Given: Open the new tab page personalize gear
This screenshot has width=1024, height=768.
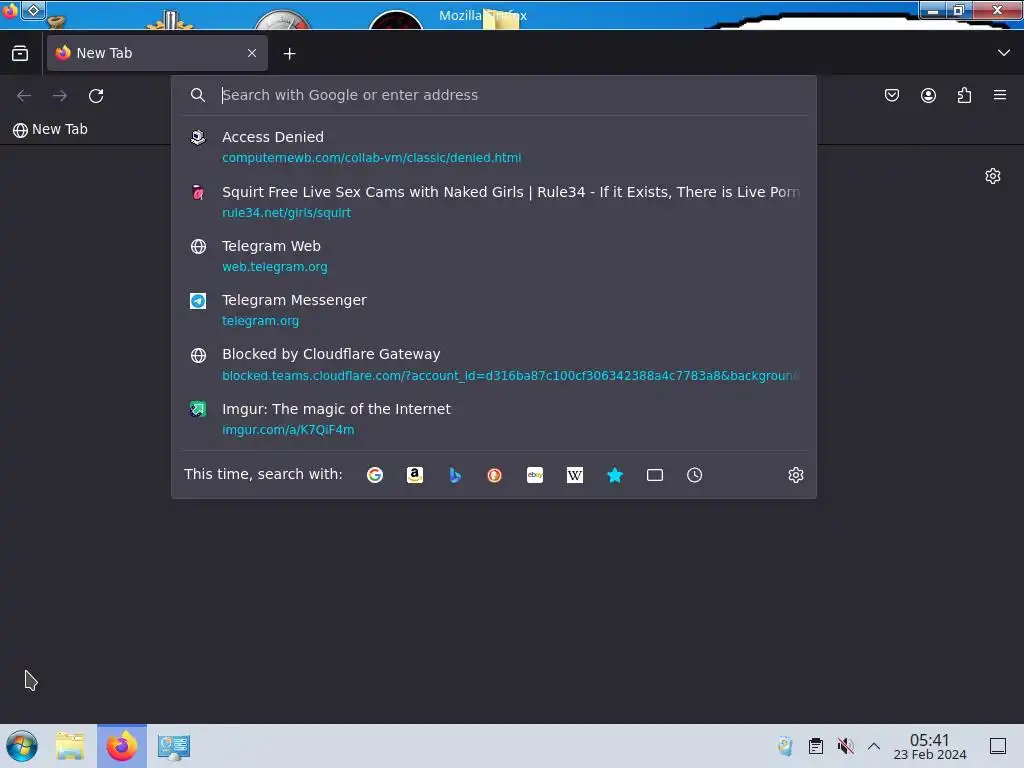Looking at the screenshot, I should (x=993, y=176).
